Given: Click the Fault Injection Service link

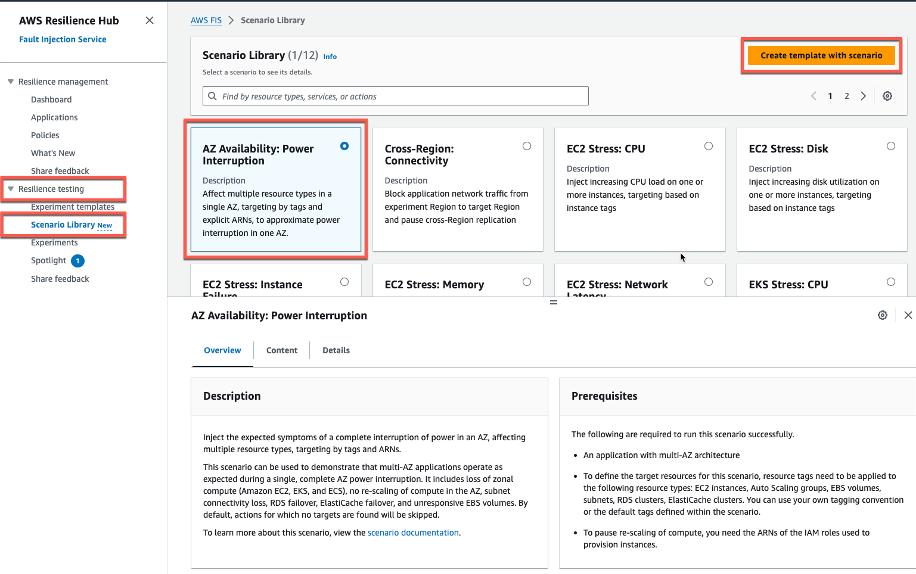Looking at the screenshot, I should pos(63,39).
